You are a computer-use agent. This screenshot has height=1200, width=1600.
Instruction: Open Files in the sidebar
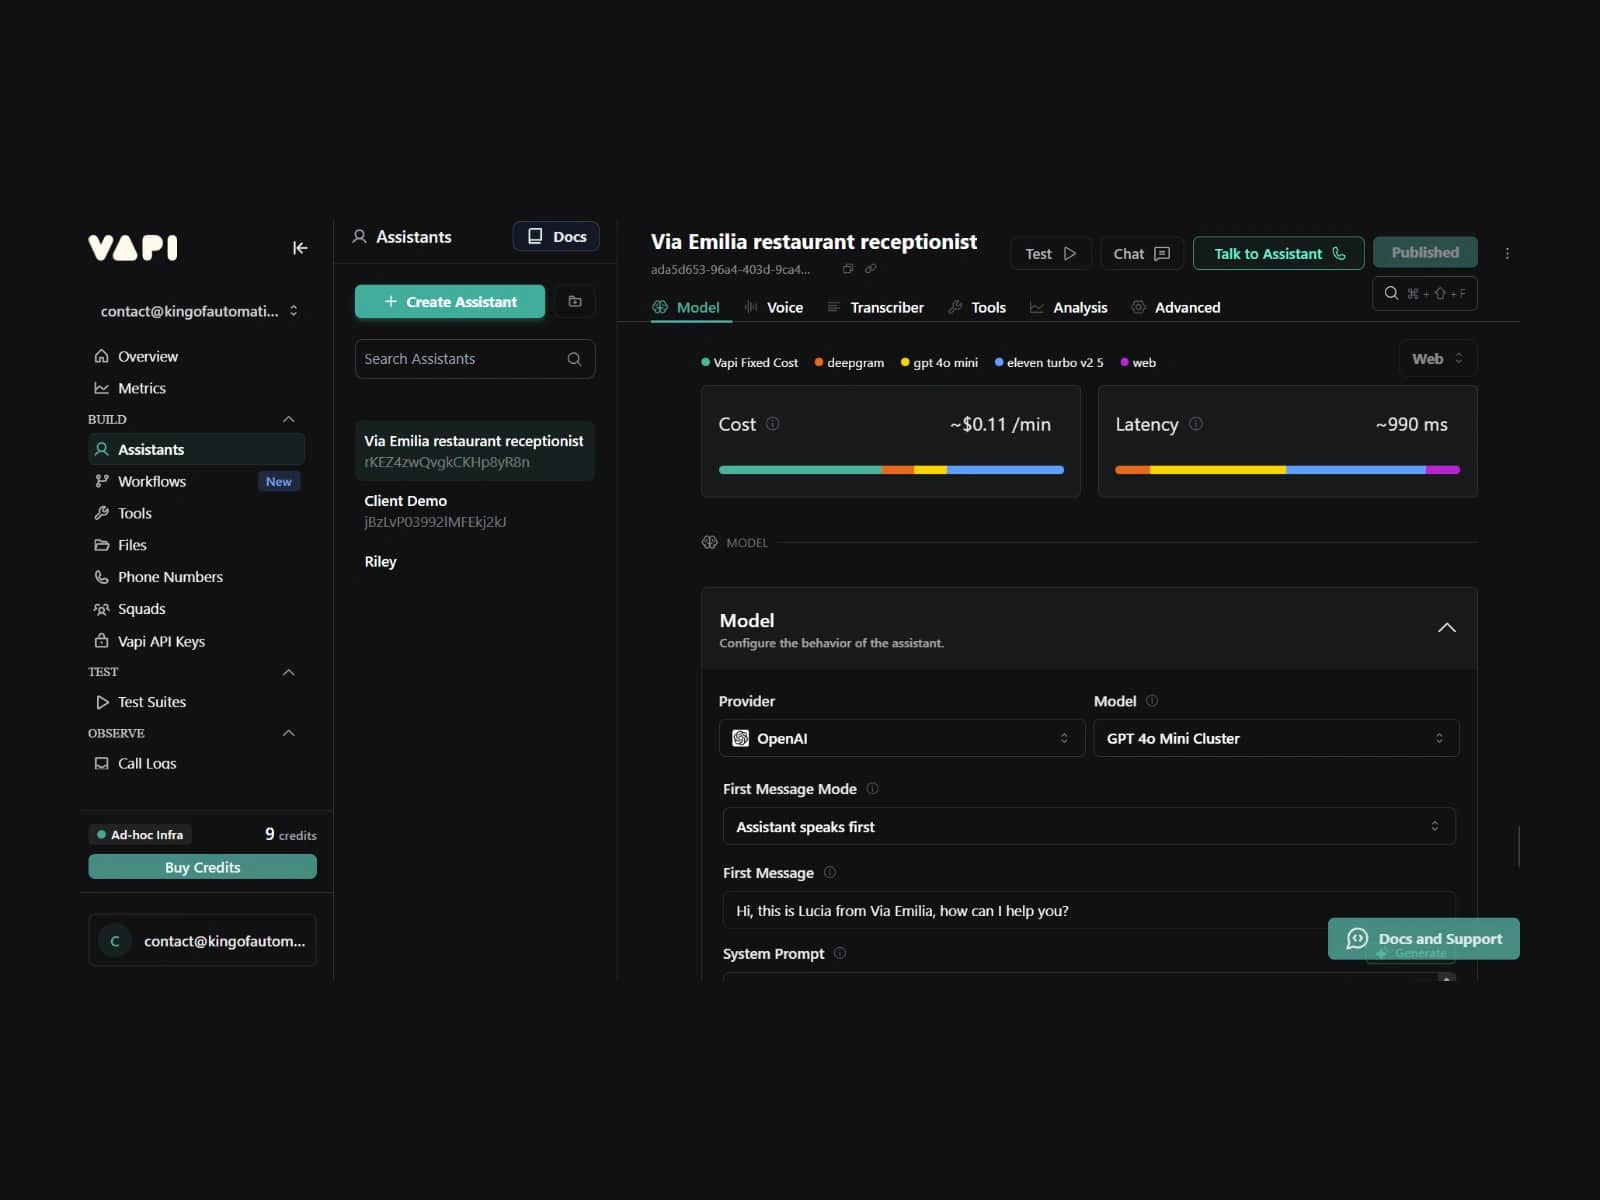tap(196, 546)
